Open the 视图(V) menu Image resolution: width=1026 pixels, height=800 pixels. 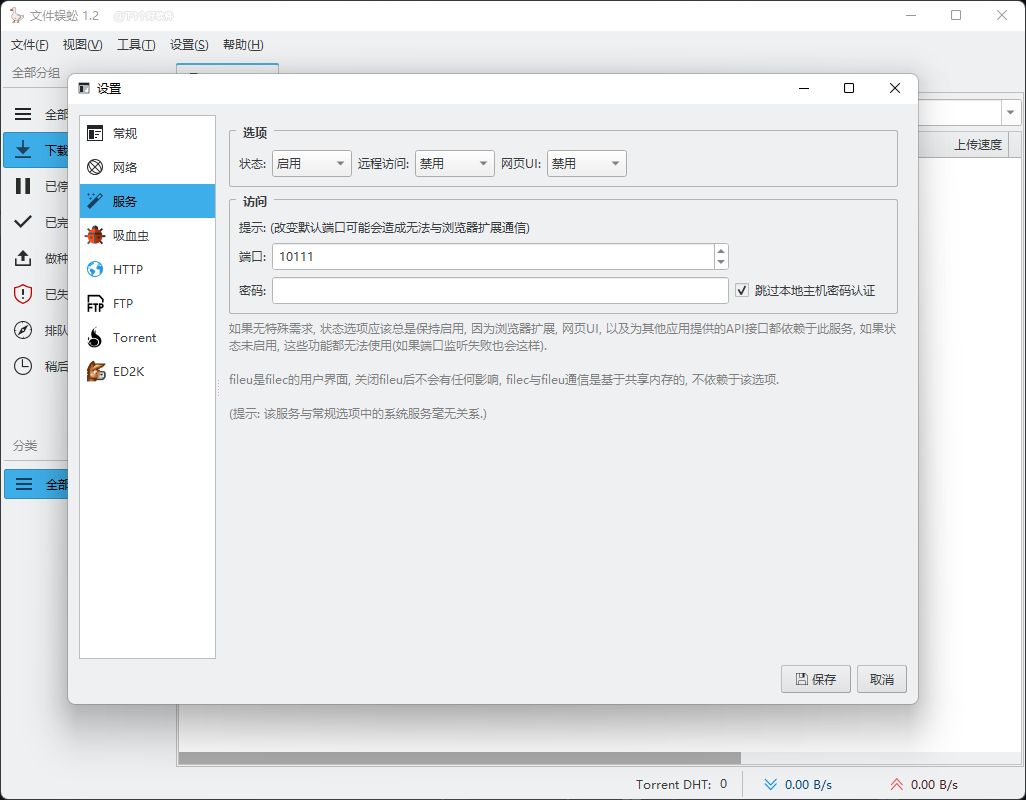pyautogui.click(x=82, y=44)
